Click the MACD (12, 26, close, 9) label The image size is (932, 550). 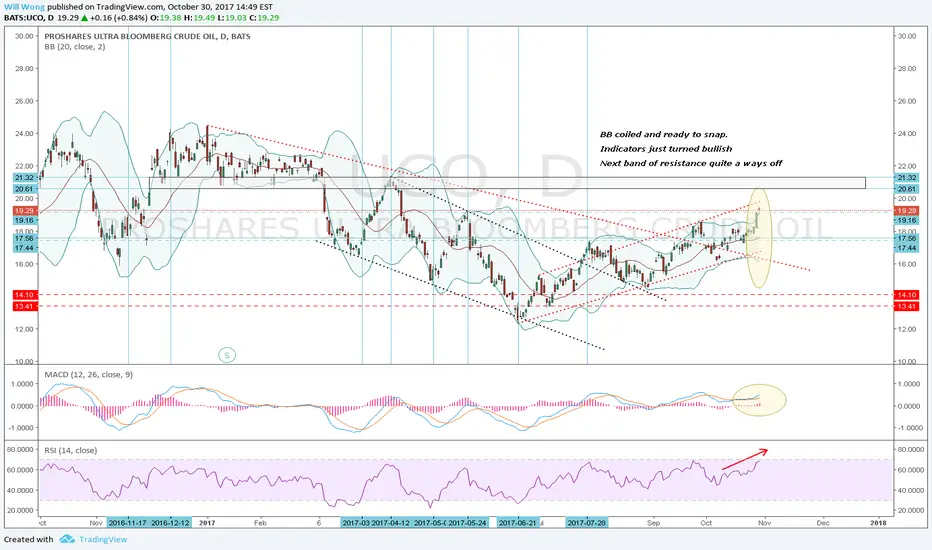pos(89,375)
